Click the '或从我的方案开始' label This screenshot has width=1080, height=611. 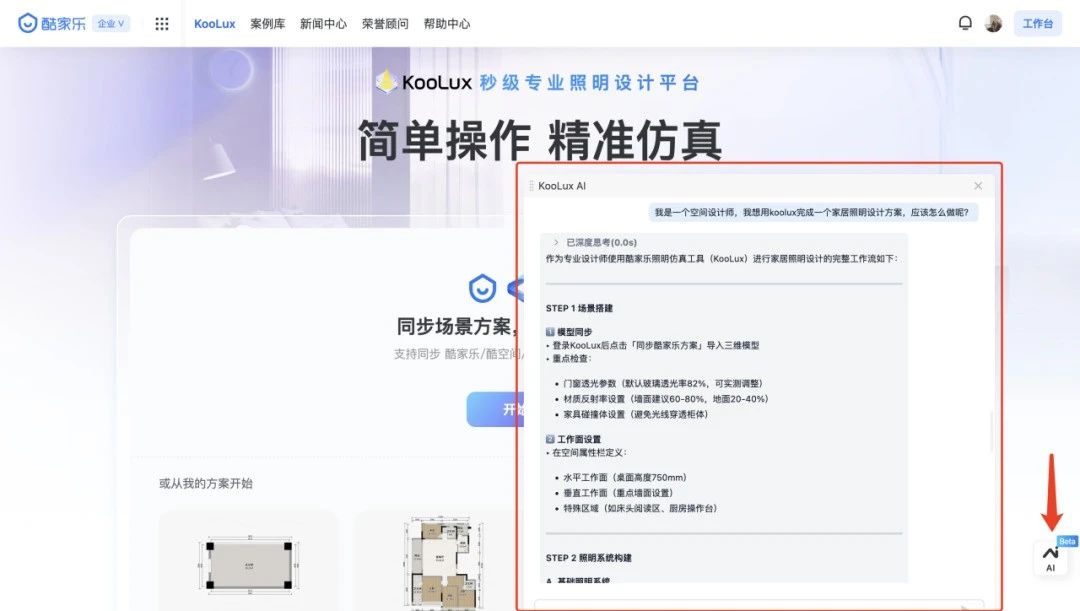click(x=206, y=484)
